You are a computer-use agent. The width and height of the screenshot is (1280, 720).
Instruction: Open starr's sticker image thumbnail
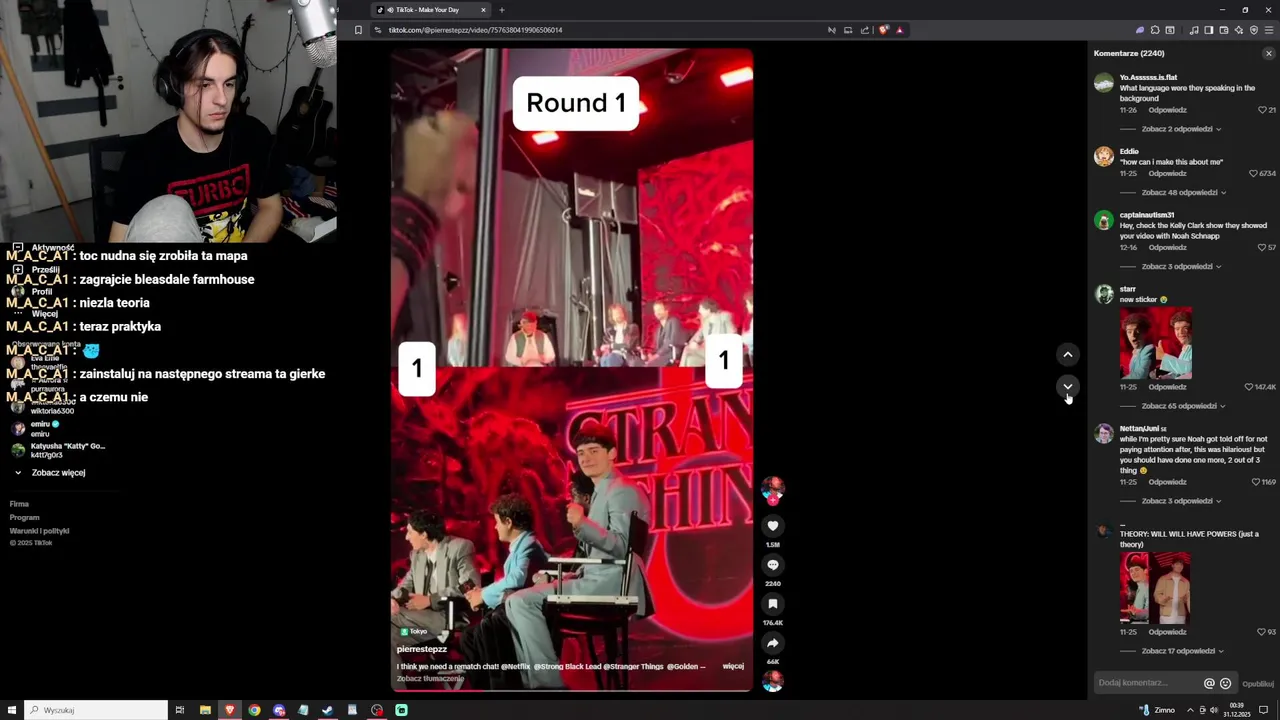1155,343
